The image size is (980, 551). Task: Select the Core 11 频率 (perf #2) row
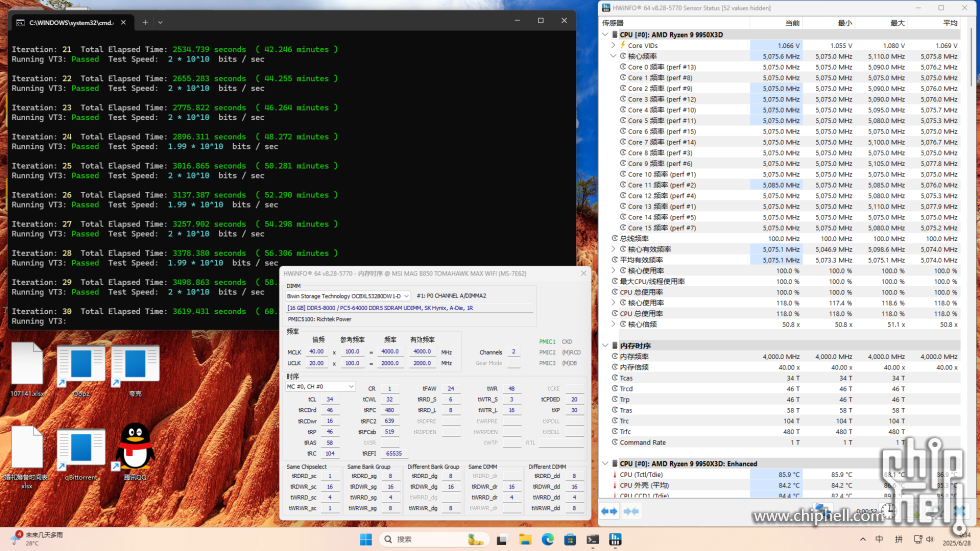point(780,185)
